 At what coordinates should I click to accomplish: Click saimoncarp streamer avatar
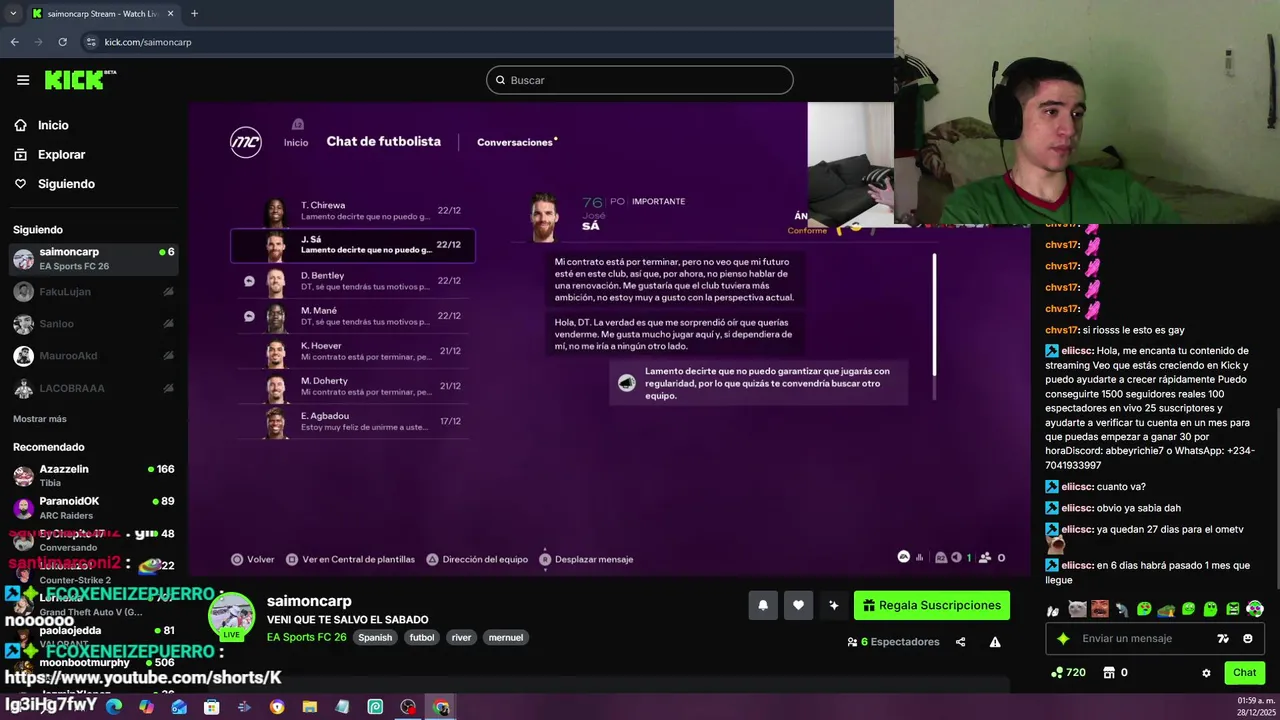[231, 616]
